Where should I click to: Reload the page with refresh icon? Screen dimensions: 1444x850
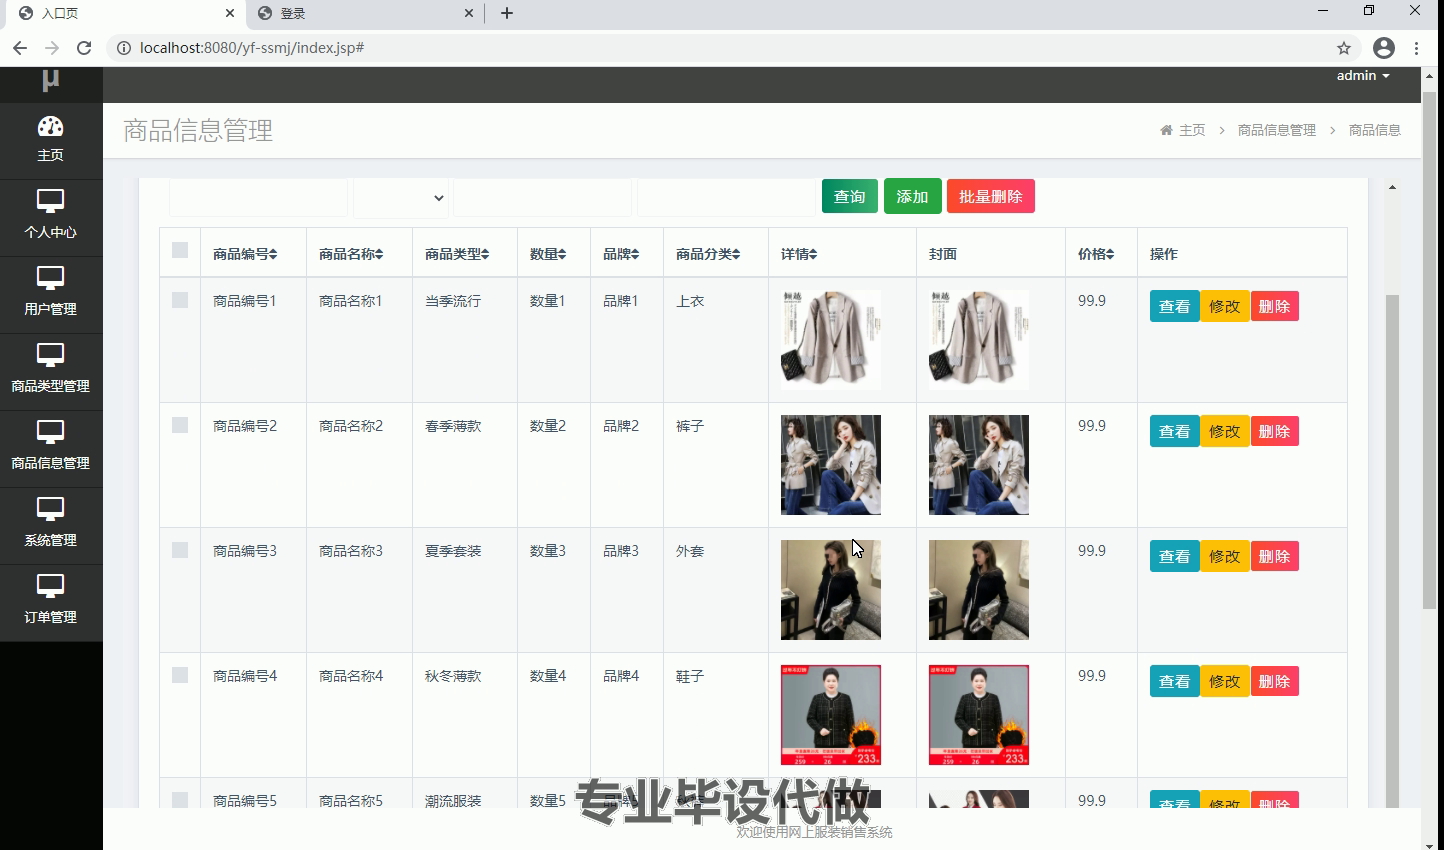(x=84, y=48)
